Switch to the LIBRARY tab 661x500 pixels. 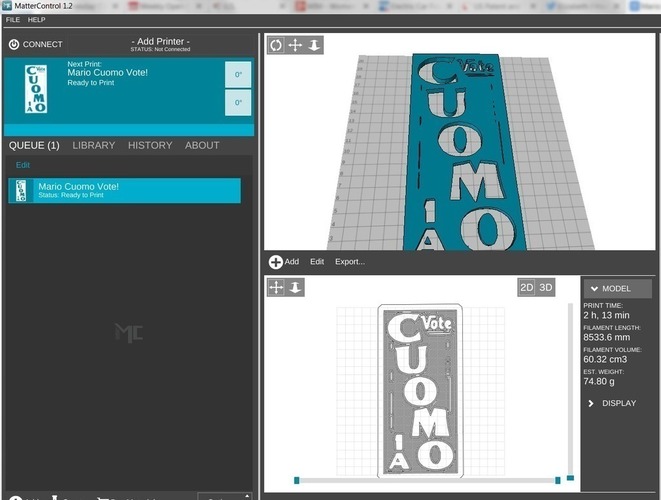tap(94, 145)
